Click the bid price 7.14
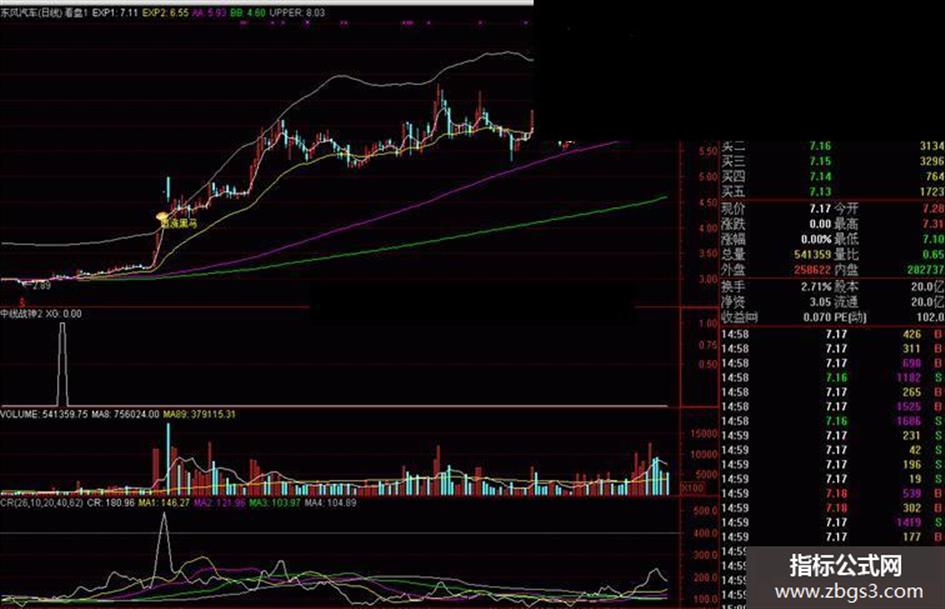Image resolution: width=945 pixels, height=609 pixels. [x=820, y=177]
